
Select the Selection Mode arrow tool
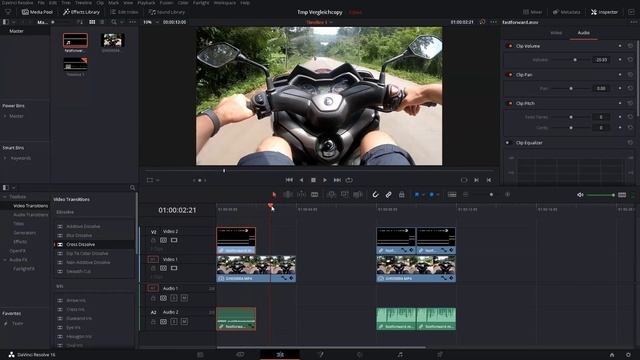274,195
